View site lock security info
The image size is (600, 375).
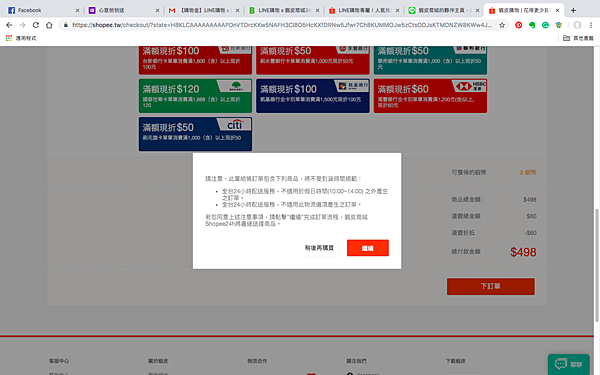coord(66,25)
